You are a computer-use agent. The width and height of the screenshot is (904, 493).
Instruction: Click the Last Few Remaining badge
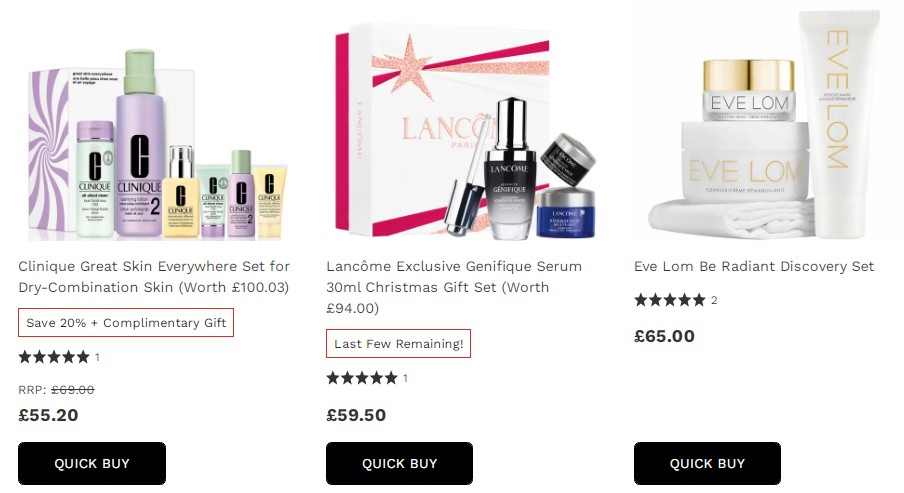pyautogui.click(x=398, y=344)
